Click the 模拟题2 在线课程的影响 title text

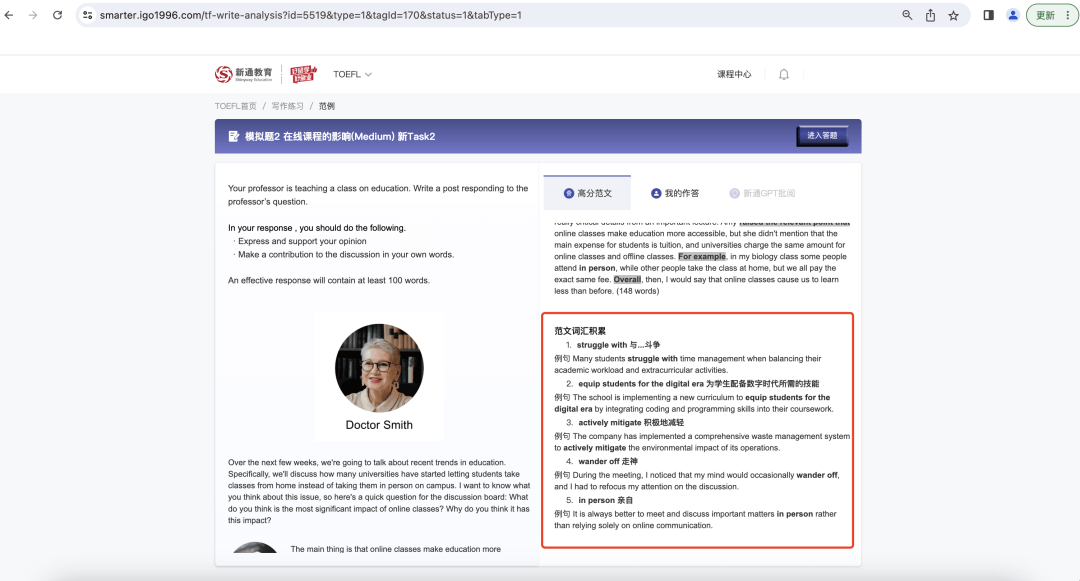point(340,136)
